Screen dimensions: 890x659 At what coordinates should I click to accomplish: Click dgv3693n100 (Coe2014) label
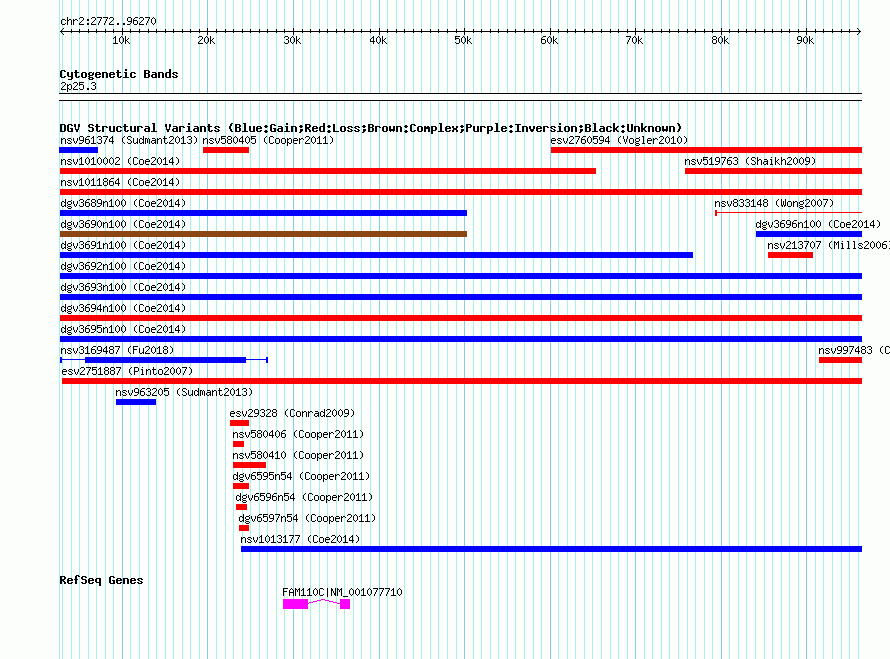point(123,287)
